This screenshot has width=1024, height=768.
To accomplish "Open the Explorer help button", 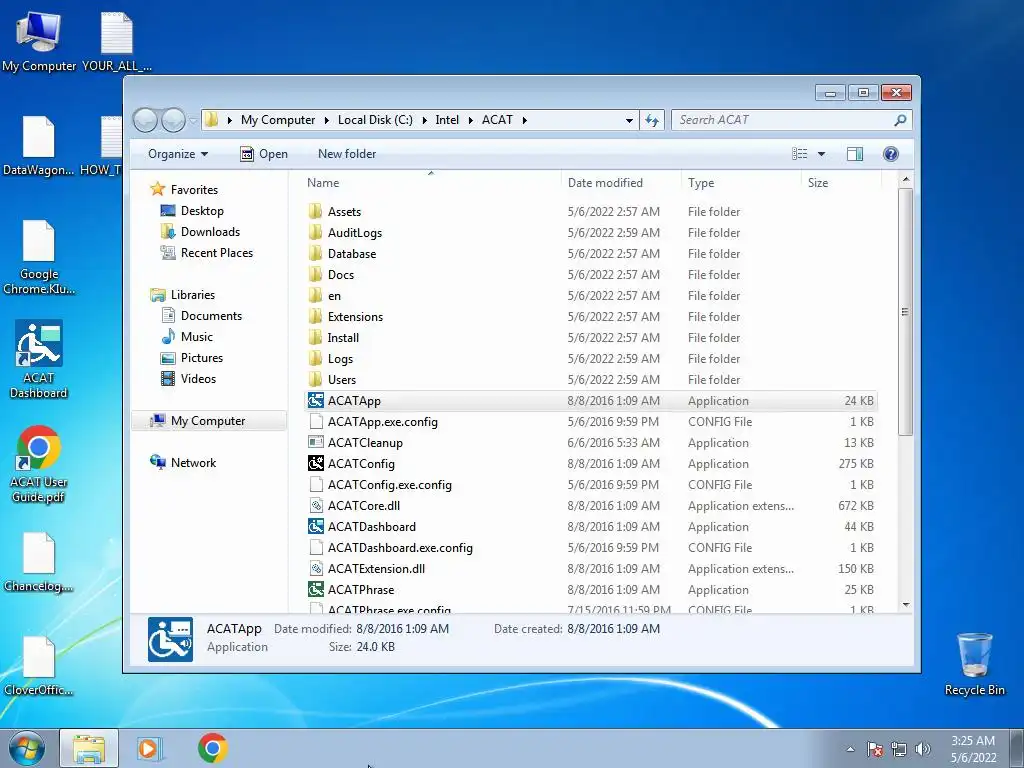I will pos(890,153).
